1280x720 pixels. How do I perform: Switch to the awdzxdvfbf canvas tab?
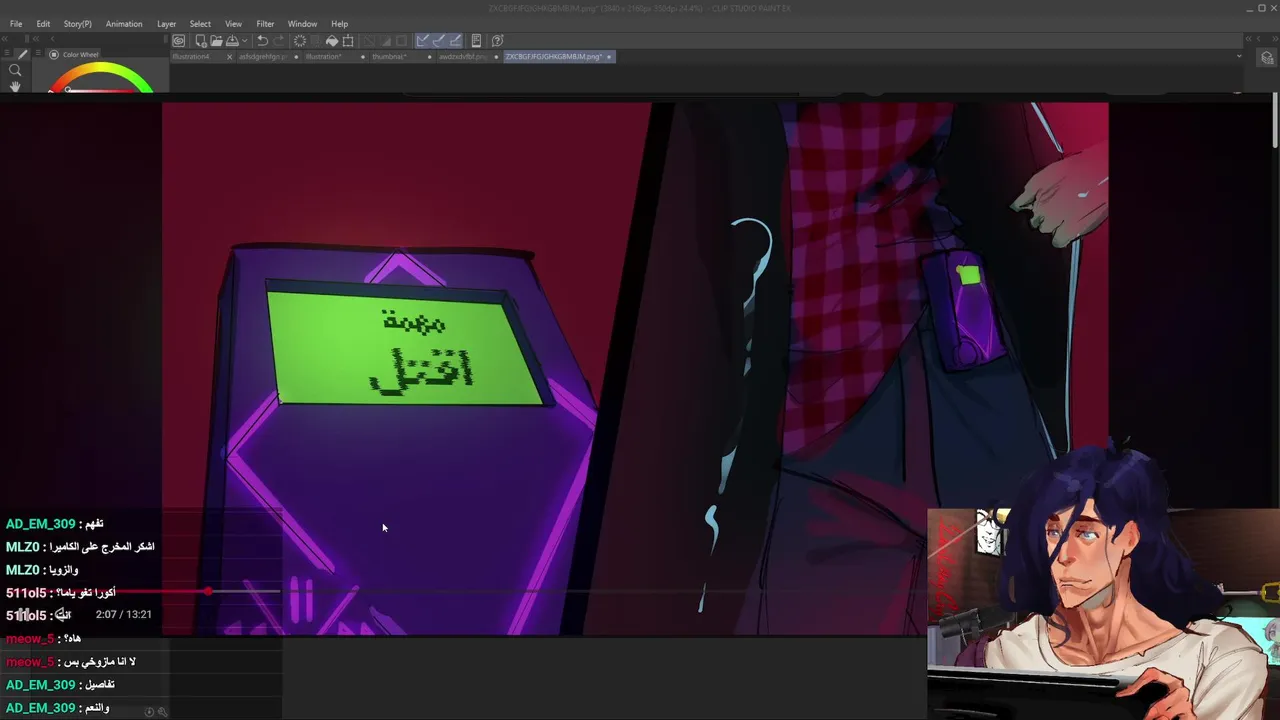coord(462,57)
